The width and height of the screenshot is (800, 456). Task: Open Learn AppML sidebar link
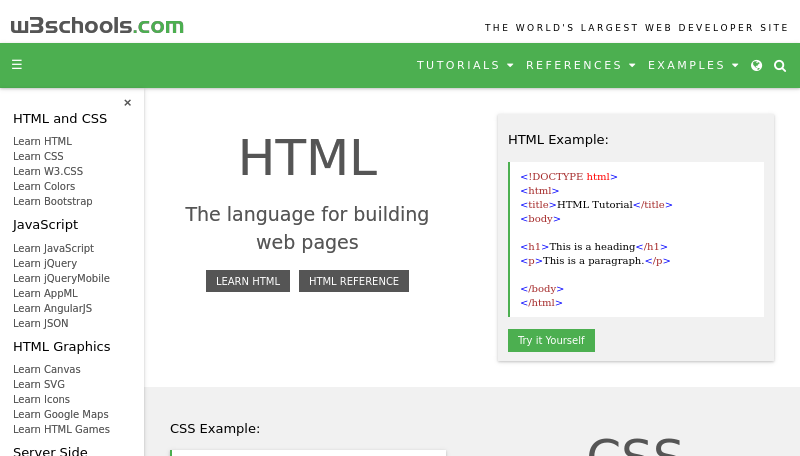pos(45,293)
